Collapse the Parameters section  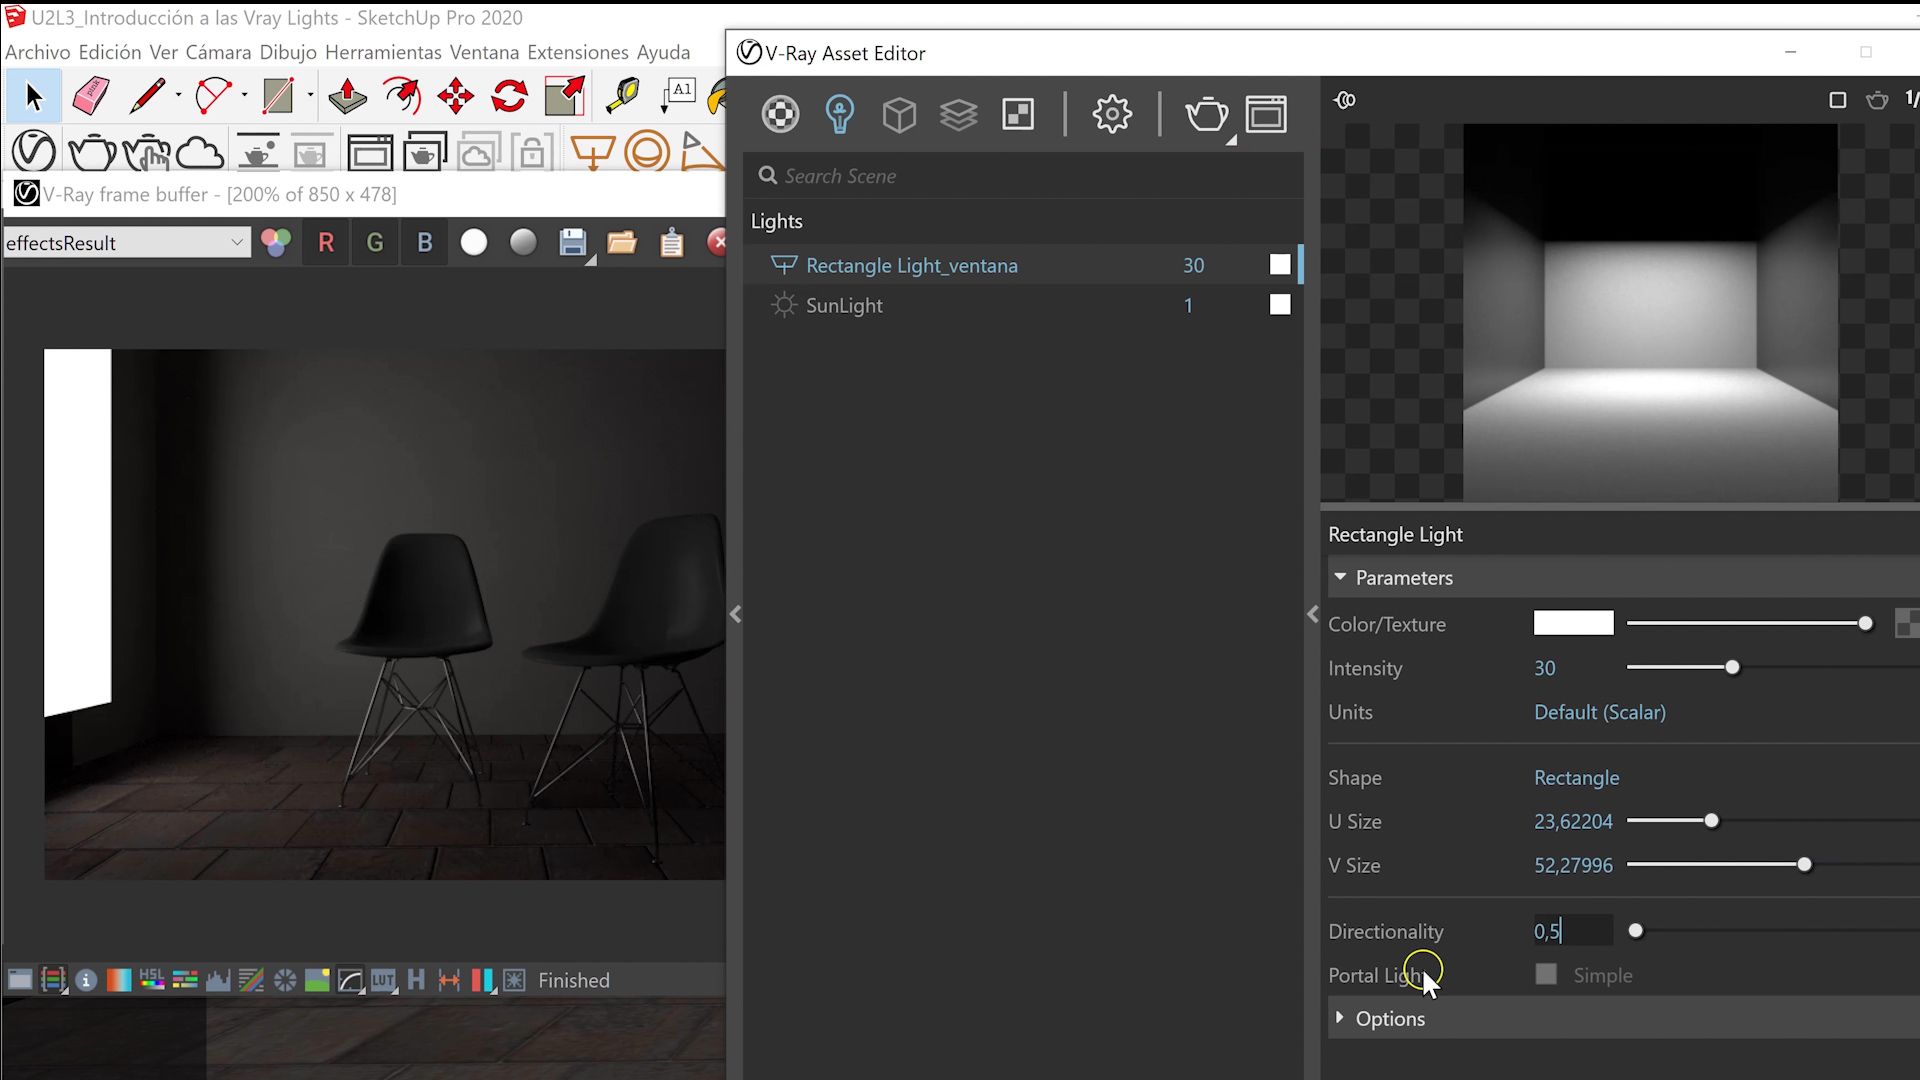1340,577
